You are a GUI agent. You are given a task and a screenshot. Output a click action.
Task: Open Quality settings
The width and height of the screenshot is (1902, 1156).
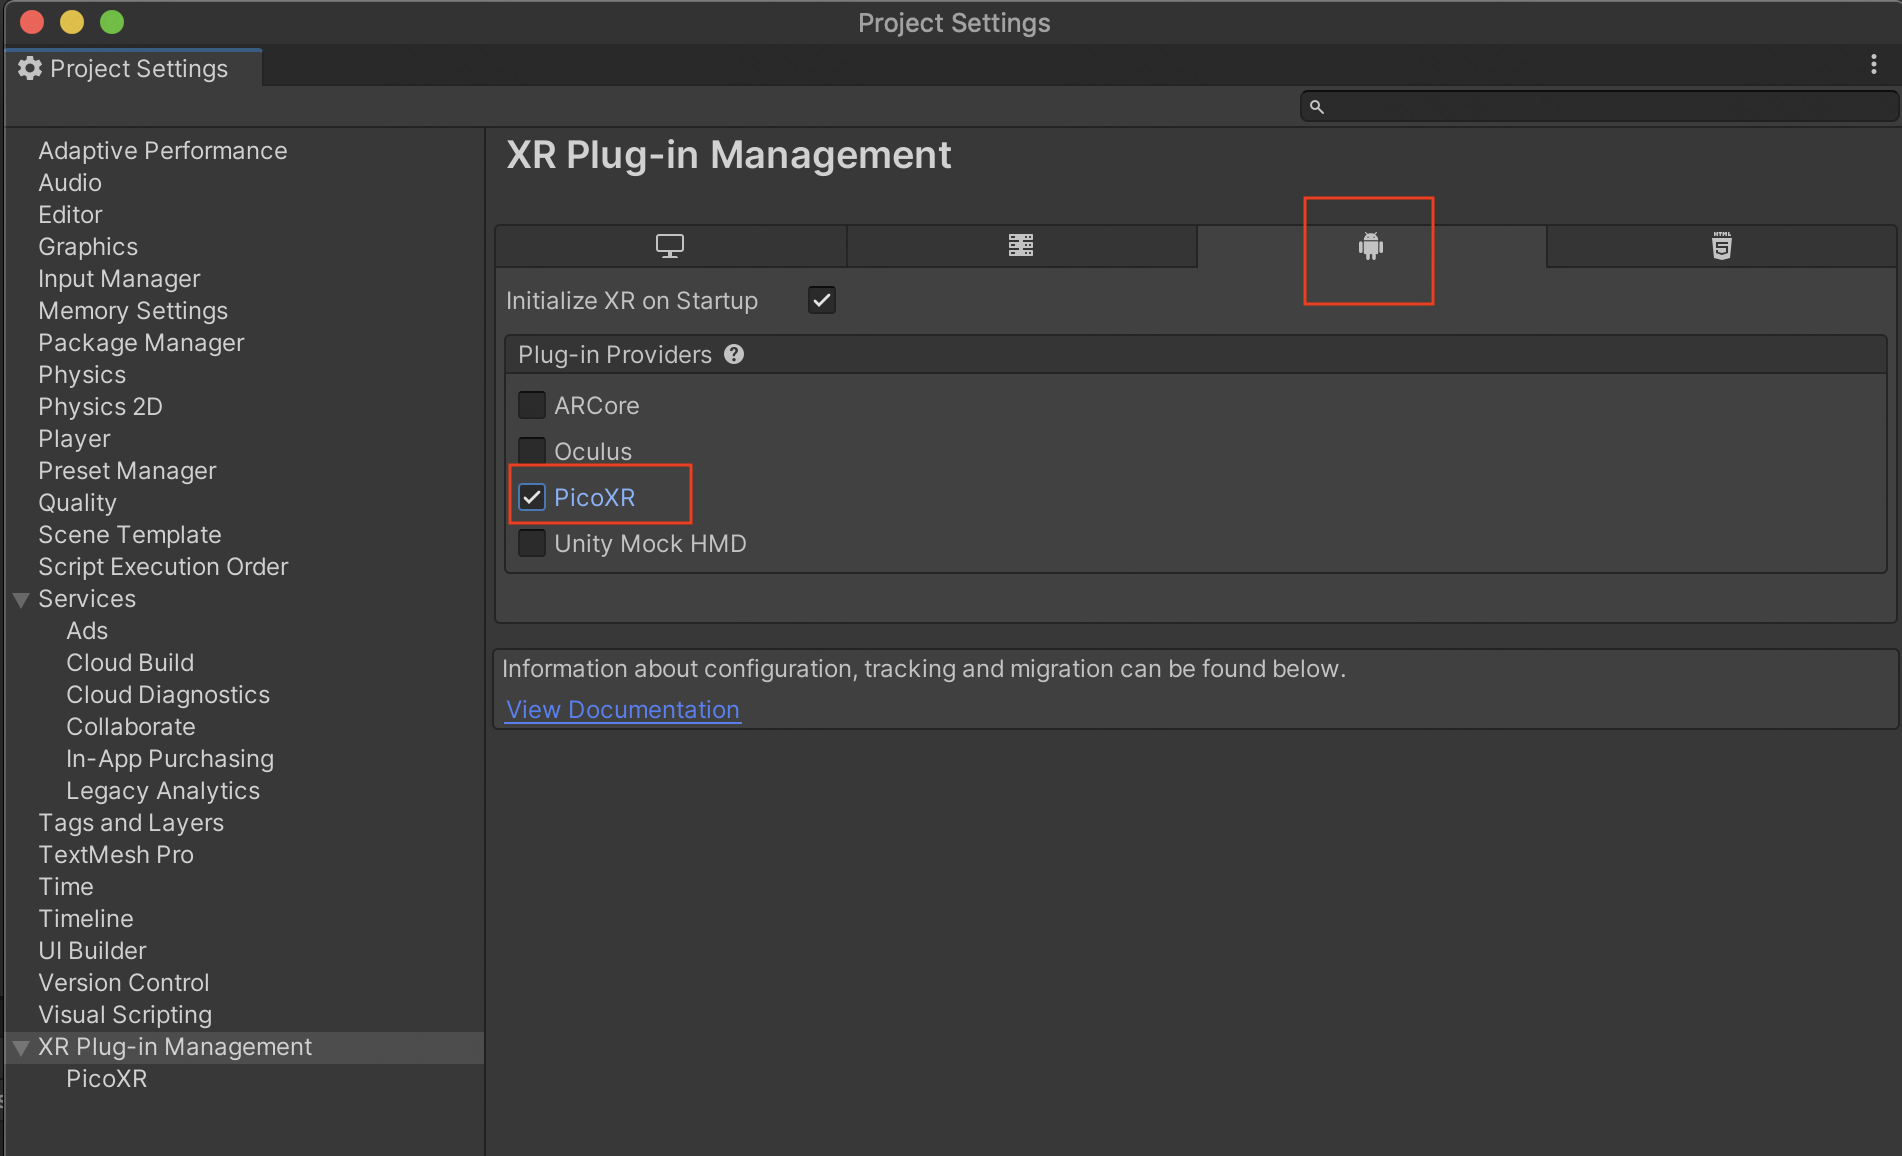[x=77, y=503]
